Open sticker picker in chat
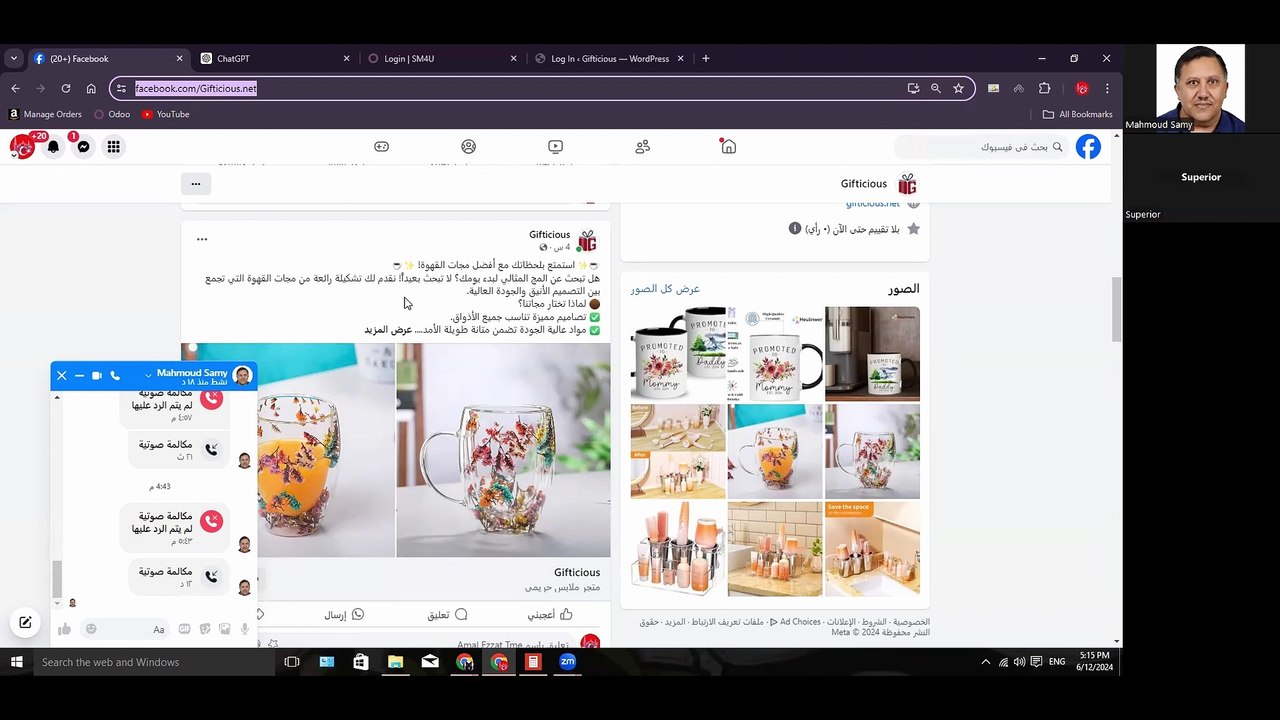Viewport: 1280px width, 720px height. pyautogui.click(x=204, y=629)
